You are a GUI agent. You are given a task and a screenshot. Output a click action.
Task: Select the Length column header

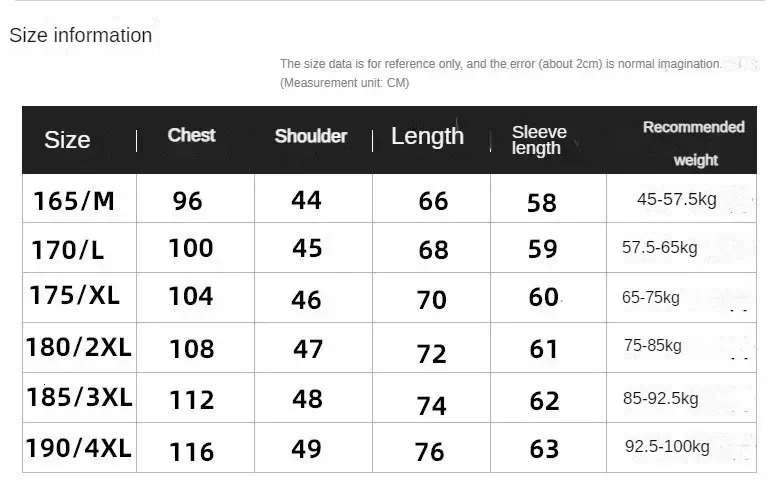click(x=427, y=137)
